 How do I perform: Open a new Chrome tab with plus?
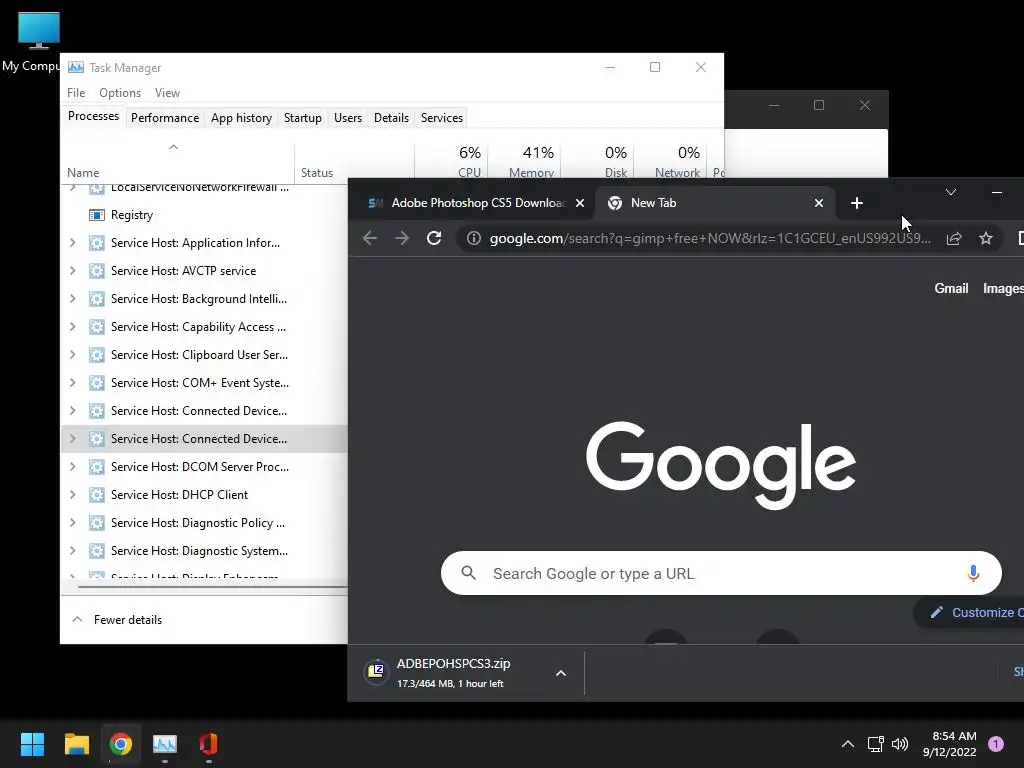(x=857, y=203)
